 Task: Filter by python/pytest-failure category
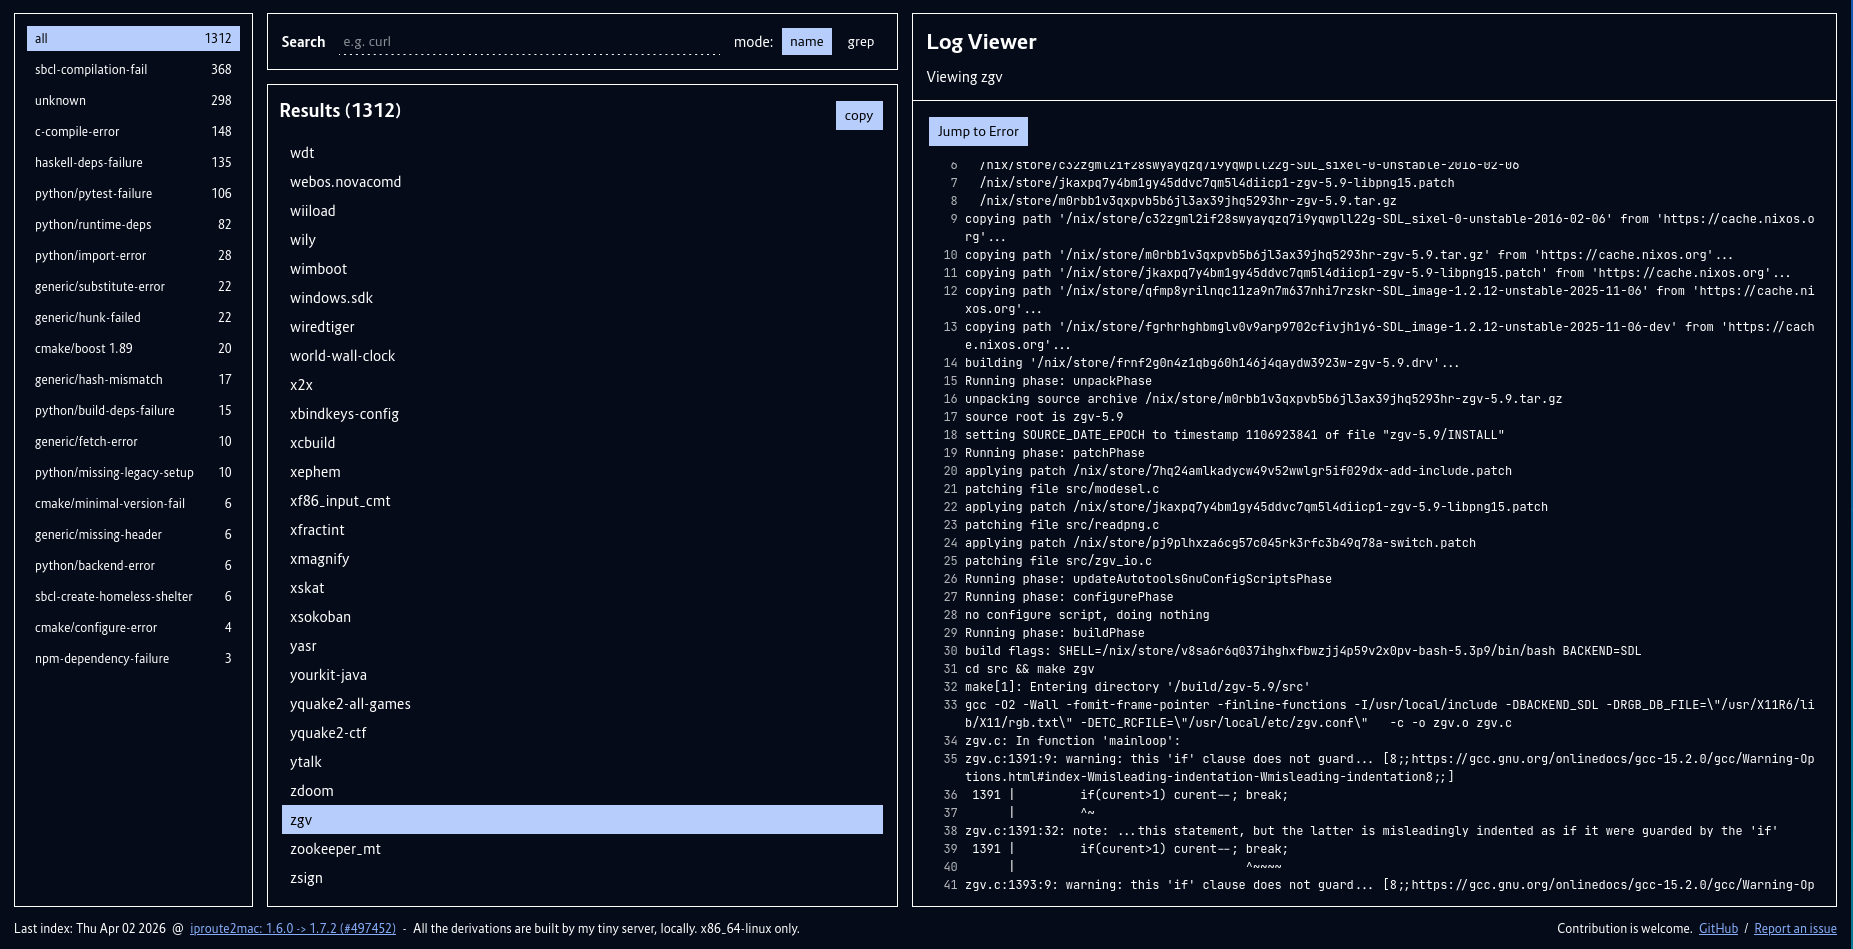[133, 194]
